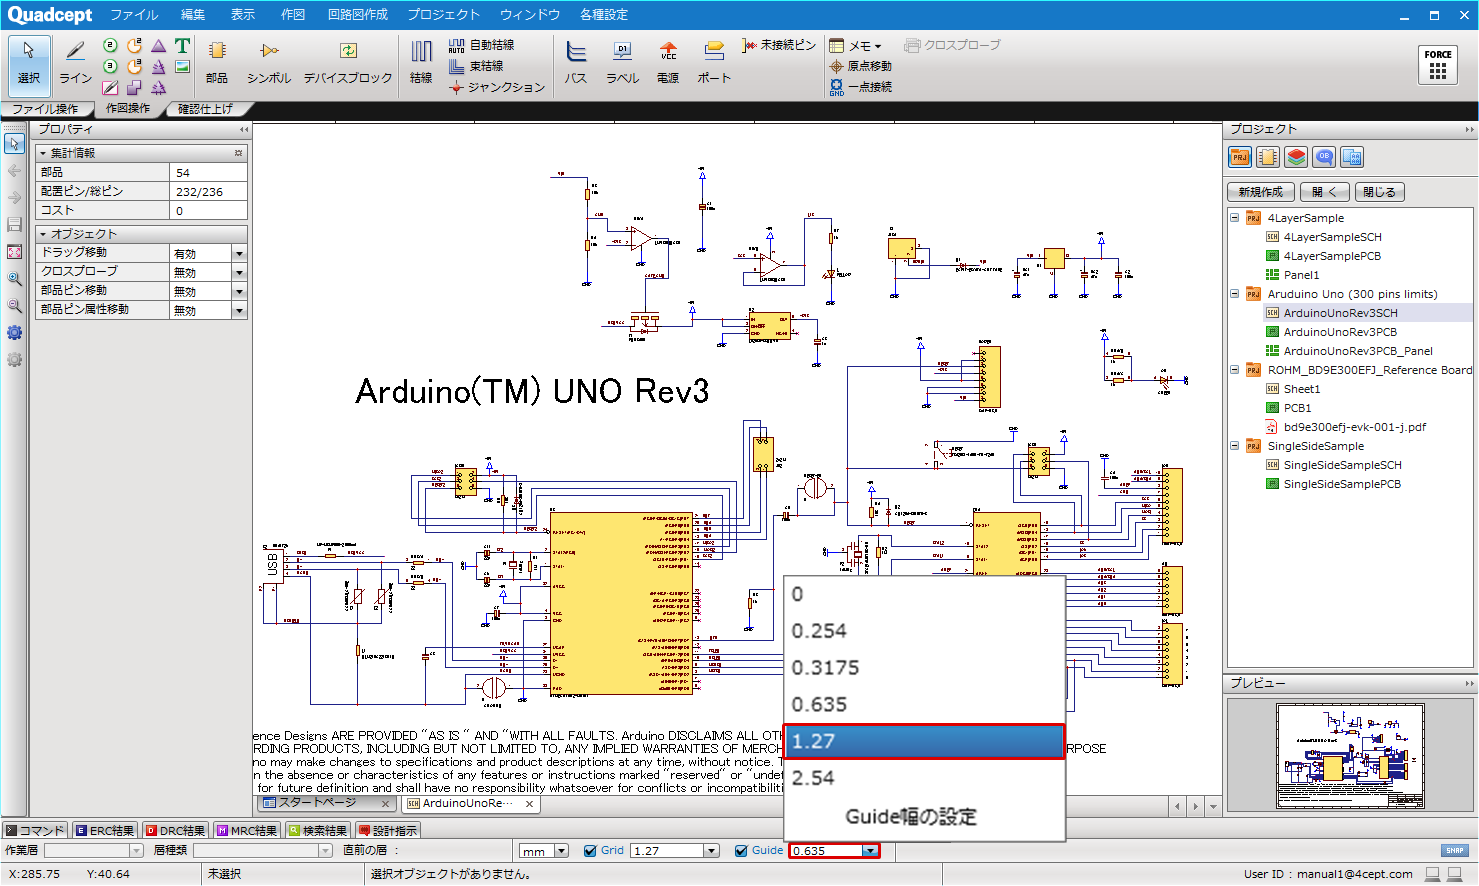Click the layer stack icon in project panel
Viewport: 1479px width, 886px height.
(1296, 157)
